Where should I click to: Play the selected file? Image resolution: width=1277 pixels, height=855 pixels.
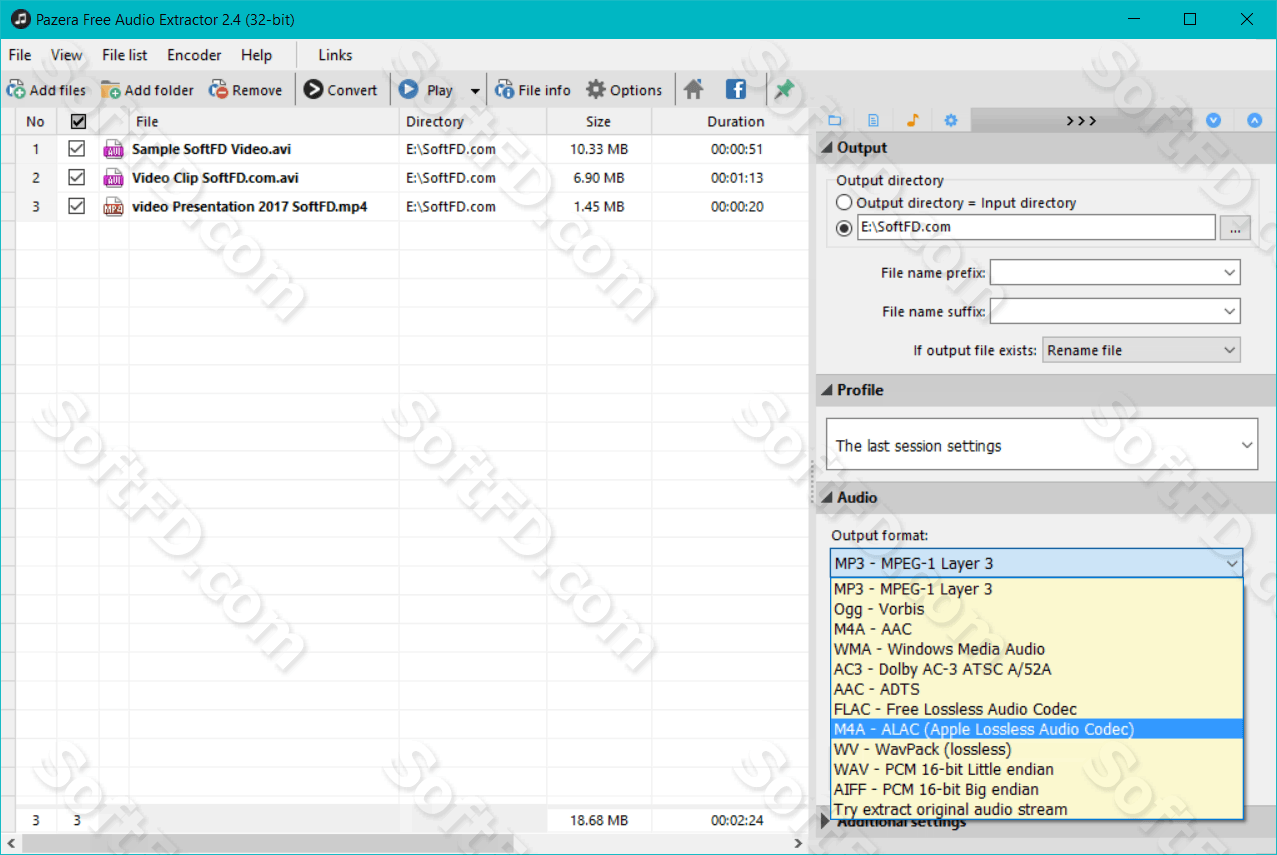[x=427, y=90]
